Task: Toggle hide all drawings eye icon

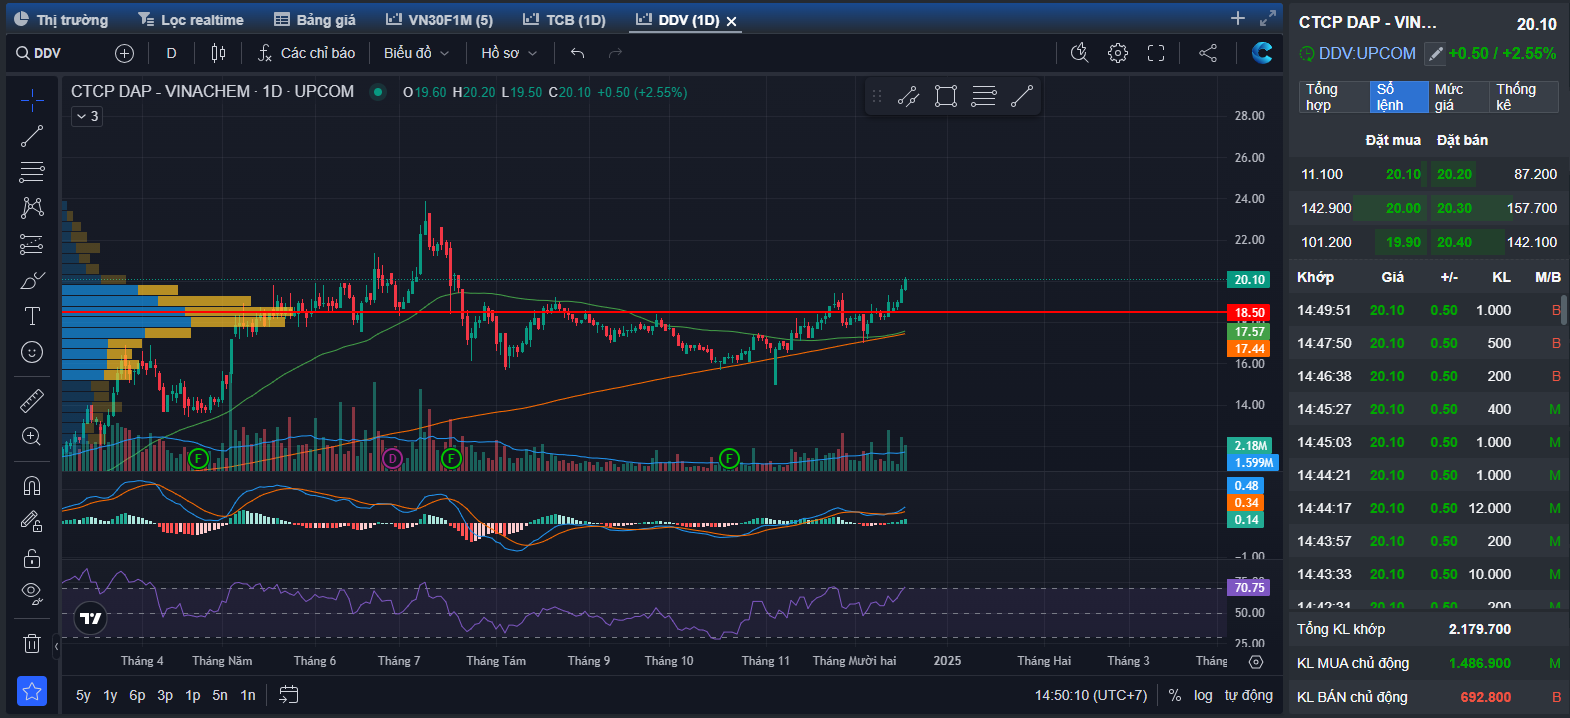Action: coord(32,592)
